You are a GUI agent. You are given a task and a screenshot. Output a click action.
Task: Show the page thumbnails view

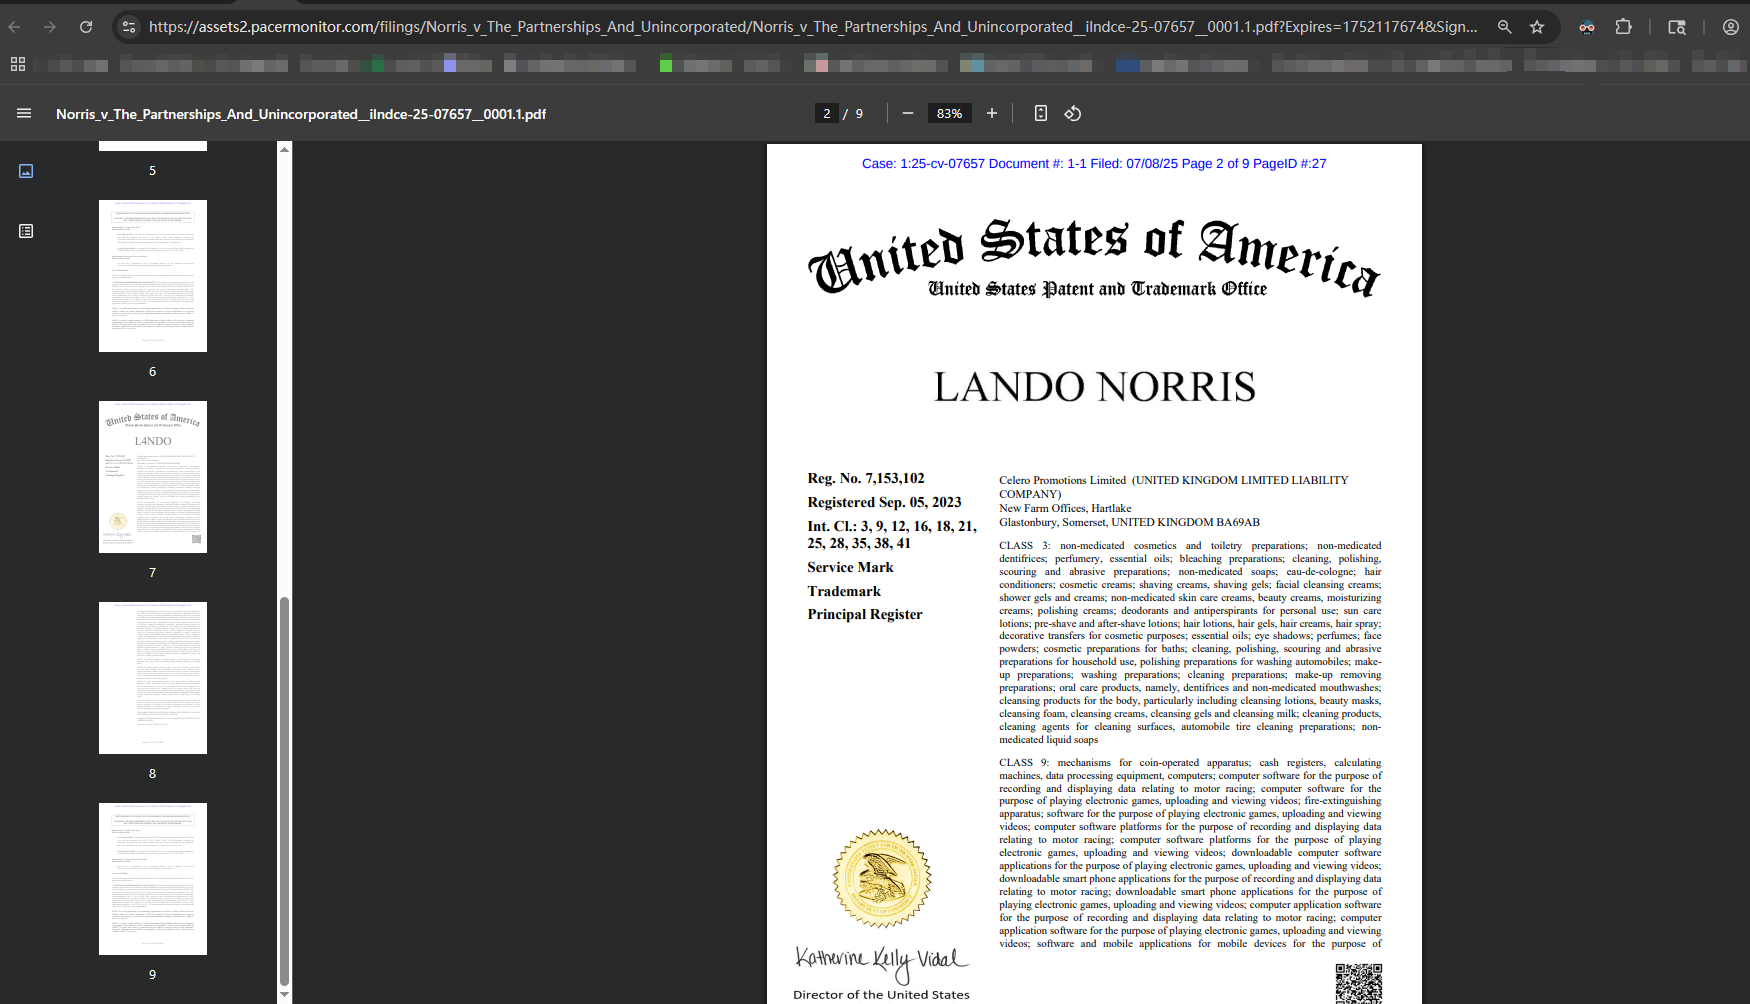pos(26,171)
